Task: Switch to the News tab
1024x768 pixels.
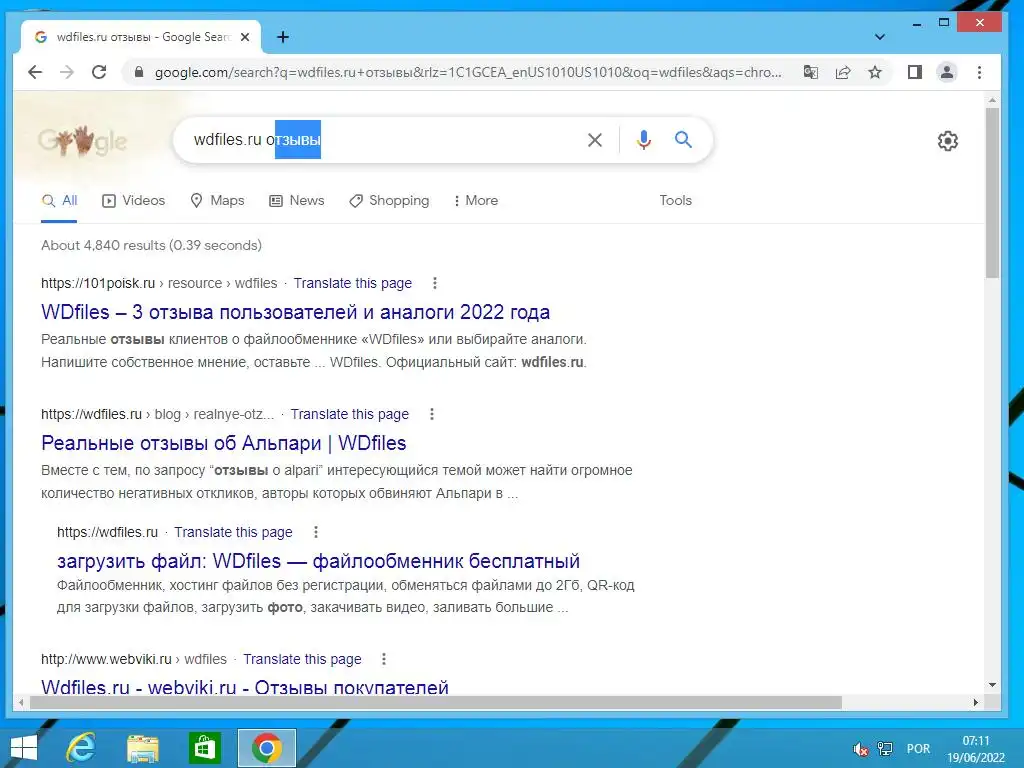Action: [x=297, y=200]
